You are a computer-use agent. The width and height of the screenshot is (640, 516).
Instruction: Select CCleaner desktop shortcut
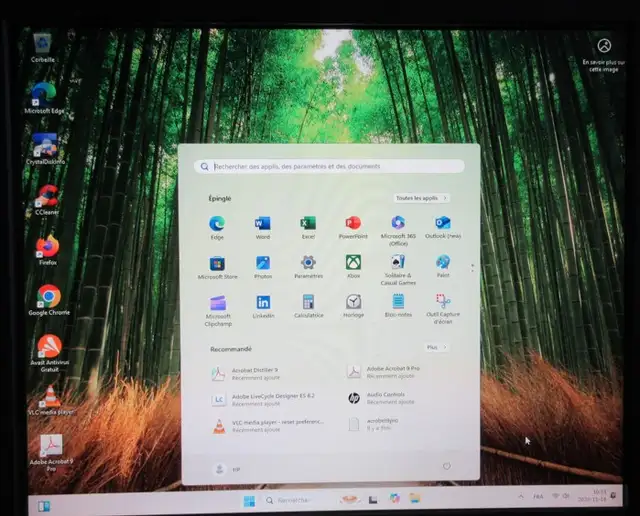[47, 200]
